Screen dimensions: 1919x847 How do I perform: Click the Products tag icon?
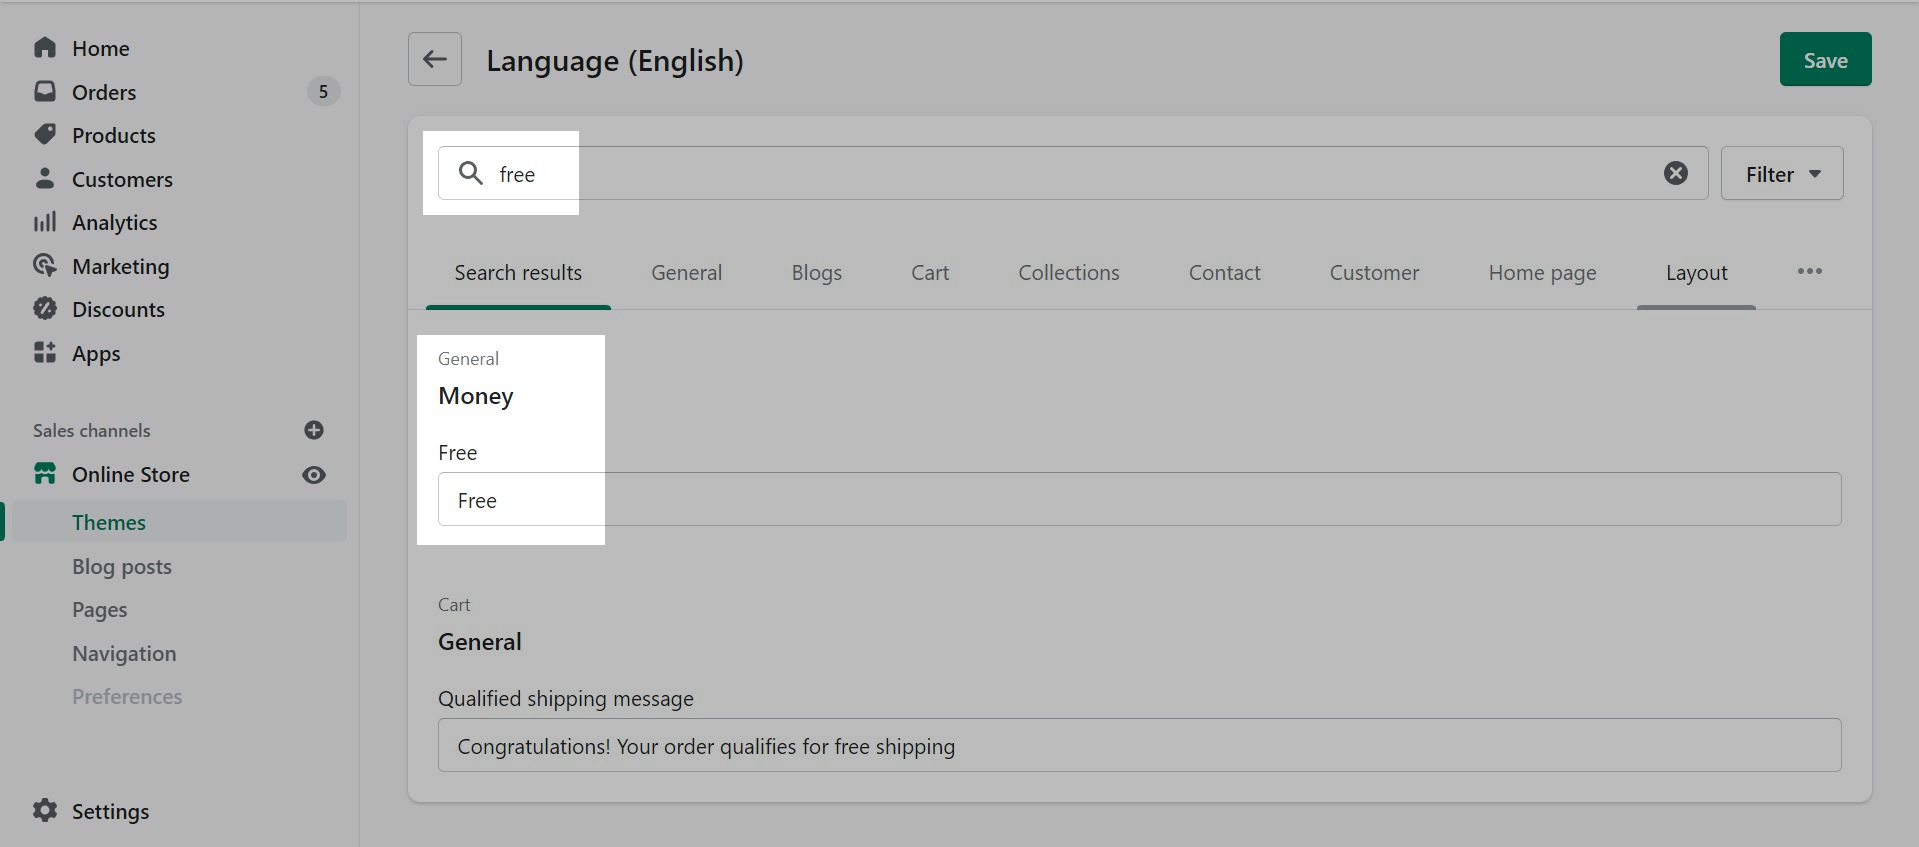[45, 135]
